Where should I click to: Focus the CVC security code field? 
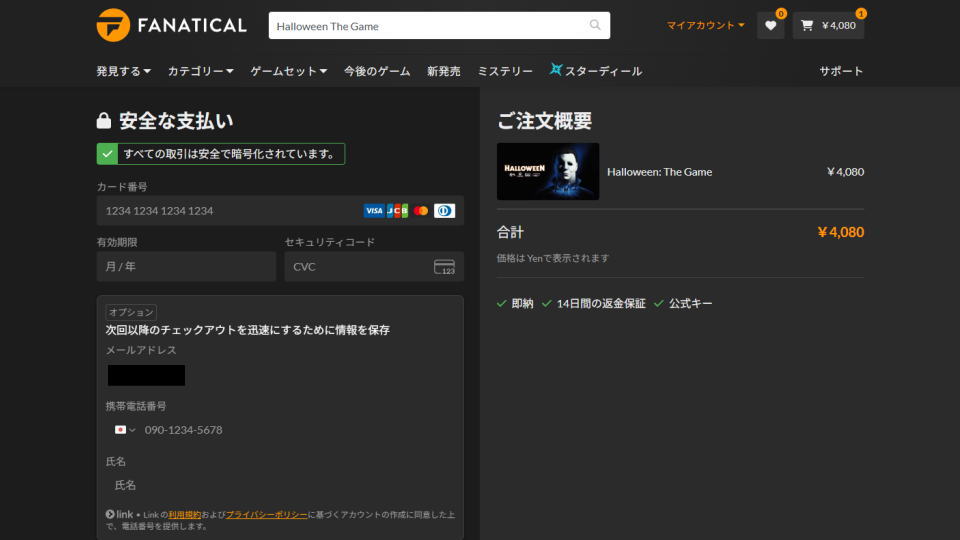374,266
